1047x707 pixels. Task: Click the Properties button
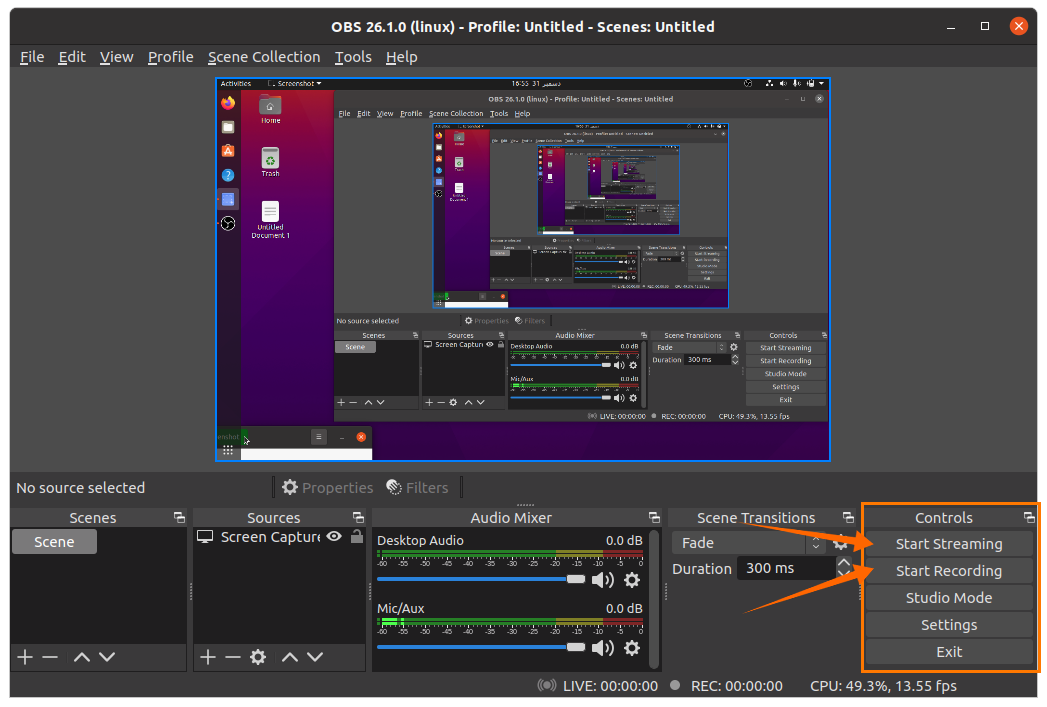point(327,488)
